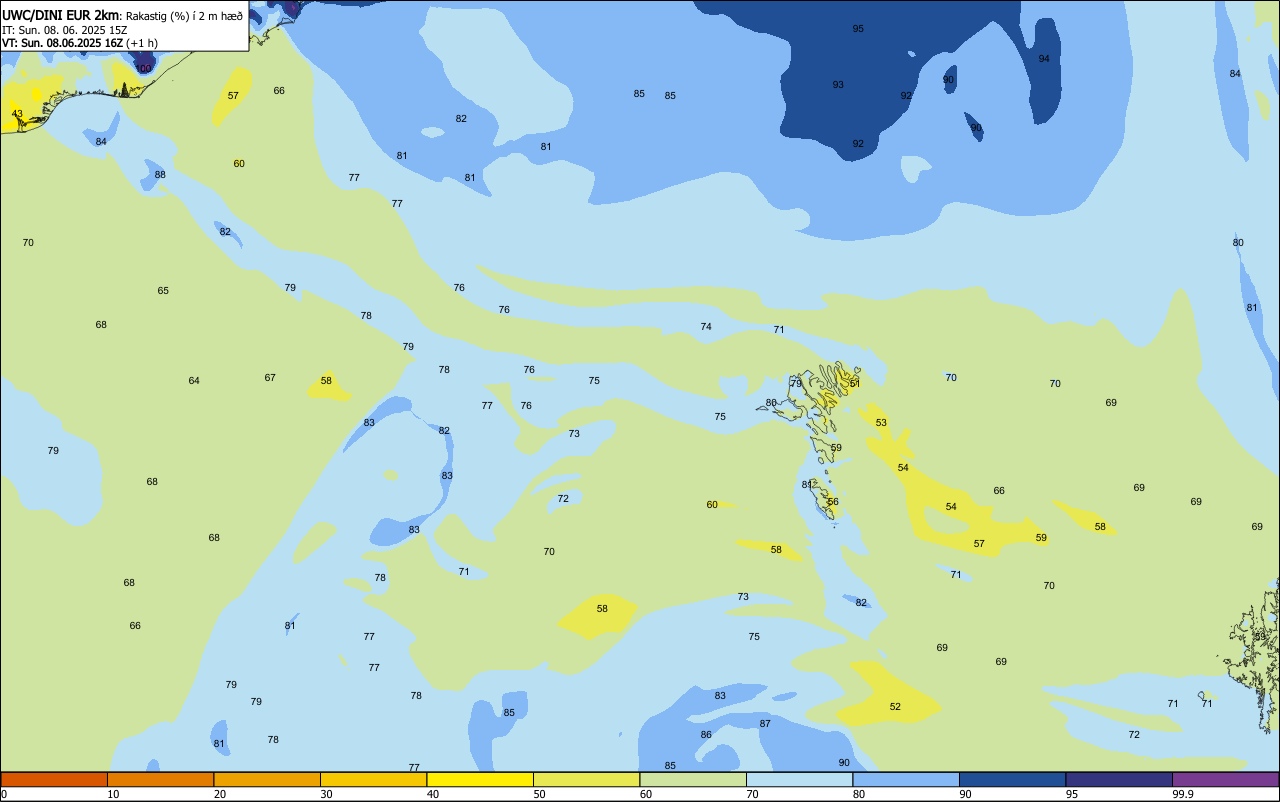Click the '20' legend tick label
Image resolution: width=1280 pixels, height=802 pixels.
tap(220, 794)
